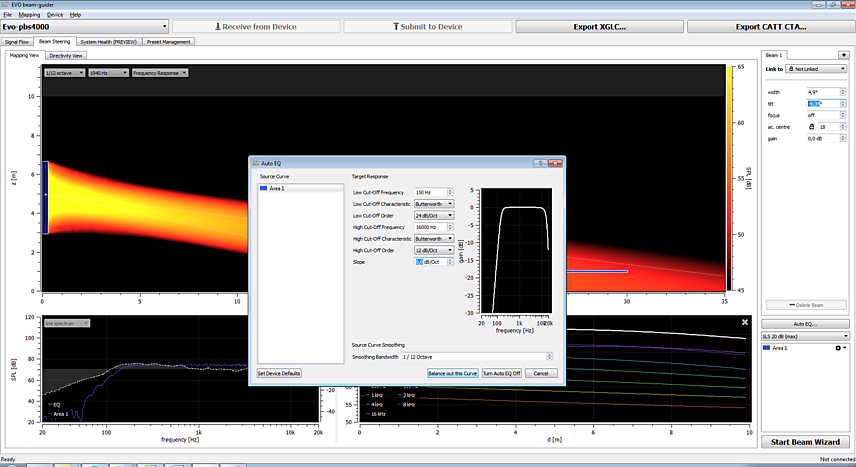This screenshot has height=467, width=856.
Task: Click the Auto EQ dialog help button
Action: (540, 163)
